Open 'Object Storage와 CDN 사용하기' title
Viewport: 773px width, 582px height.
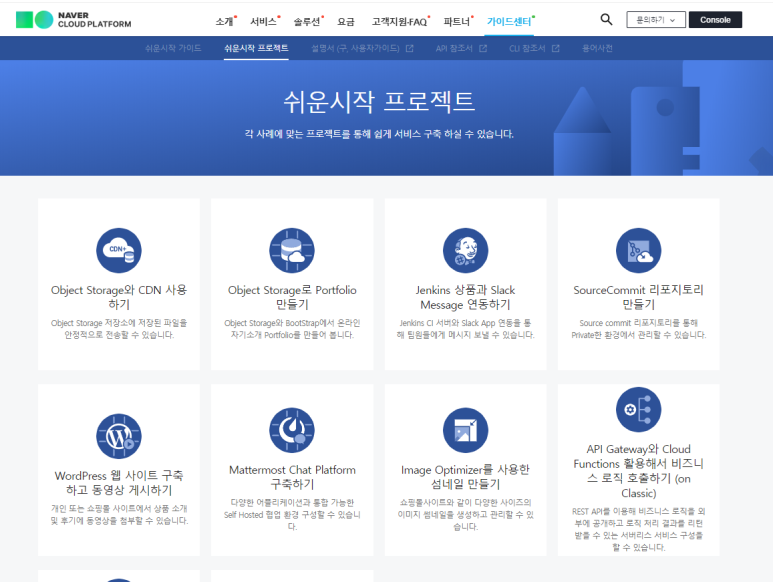coord(119,297)
